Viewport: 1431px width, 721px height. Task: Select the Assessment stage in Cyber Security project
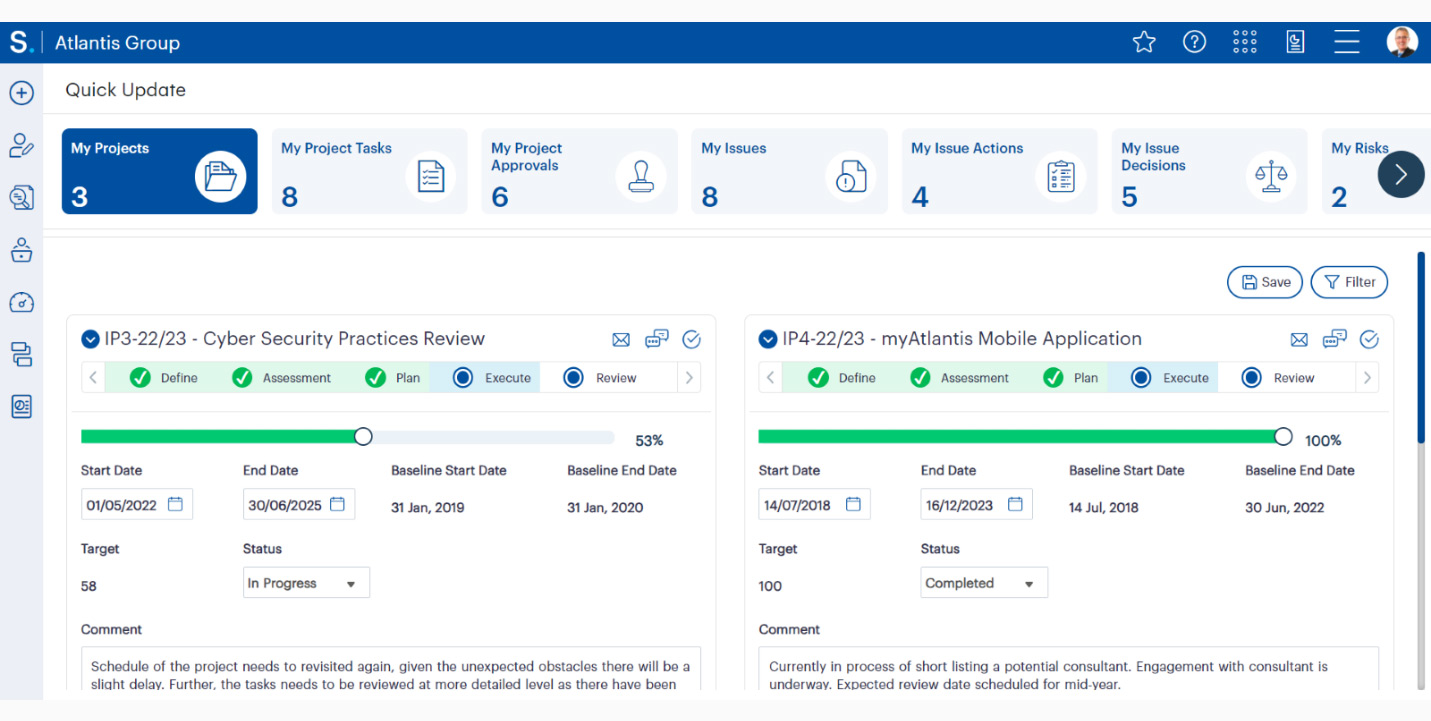coord(281,378)
